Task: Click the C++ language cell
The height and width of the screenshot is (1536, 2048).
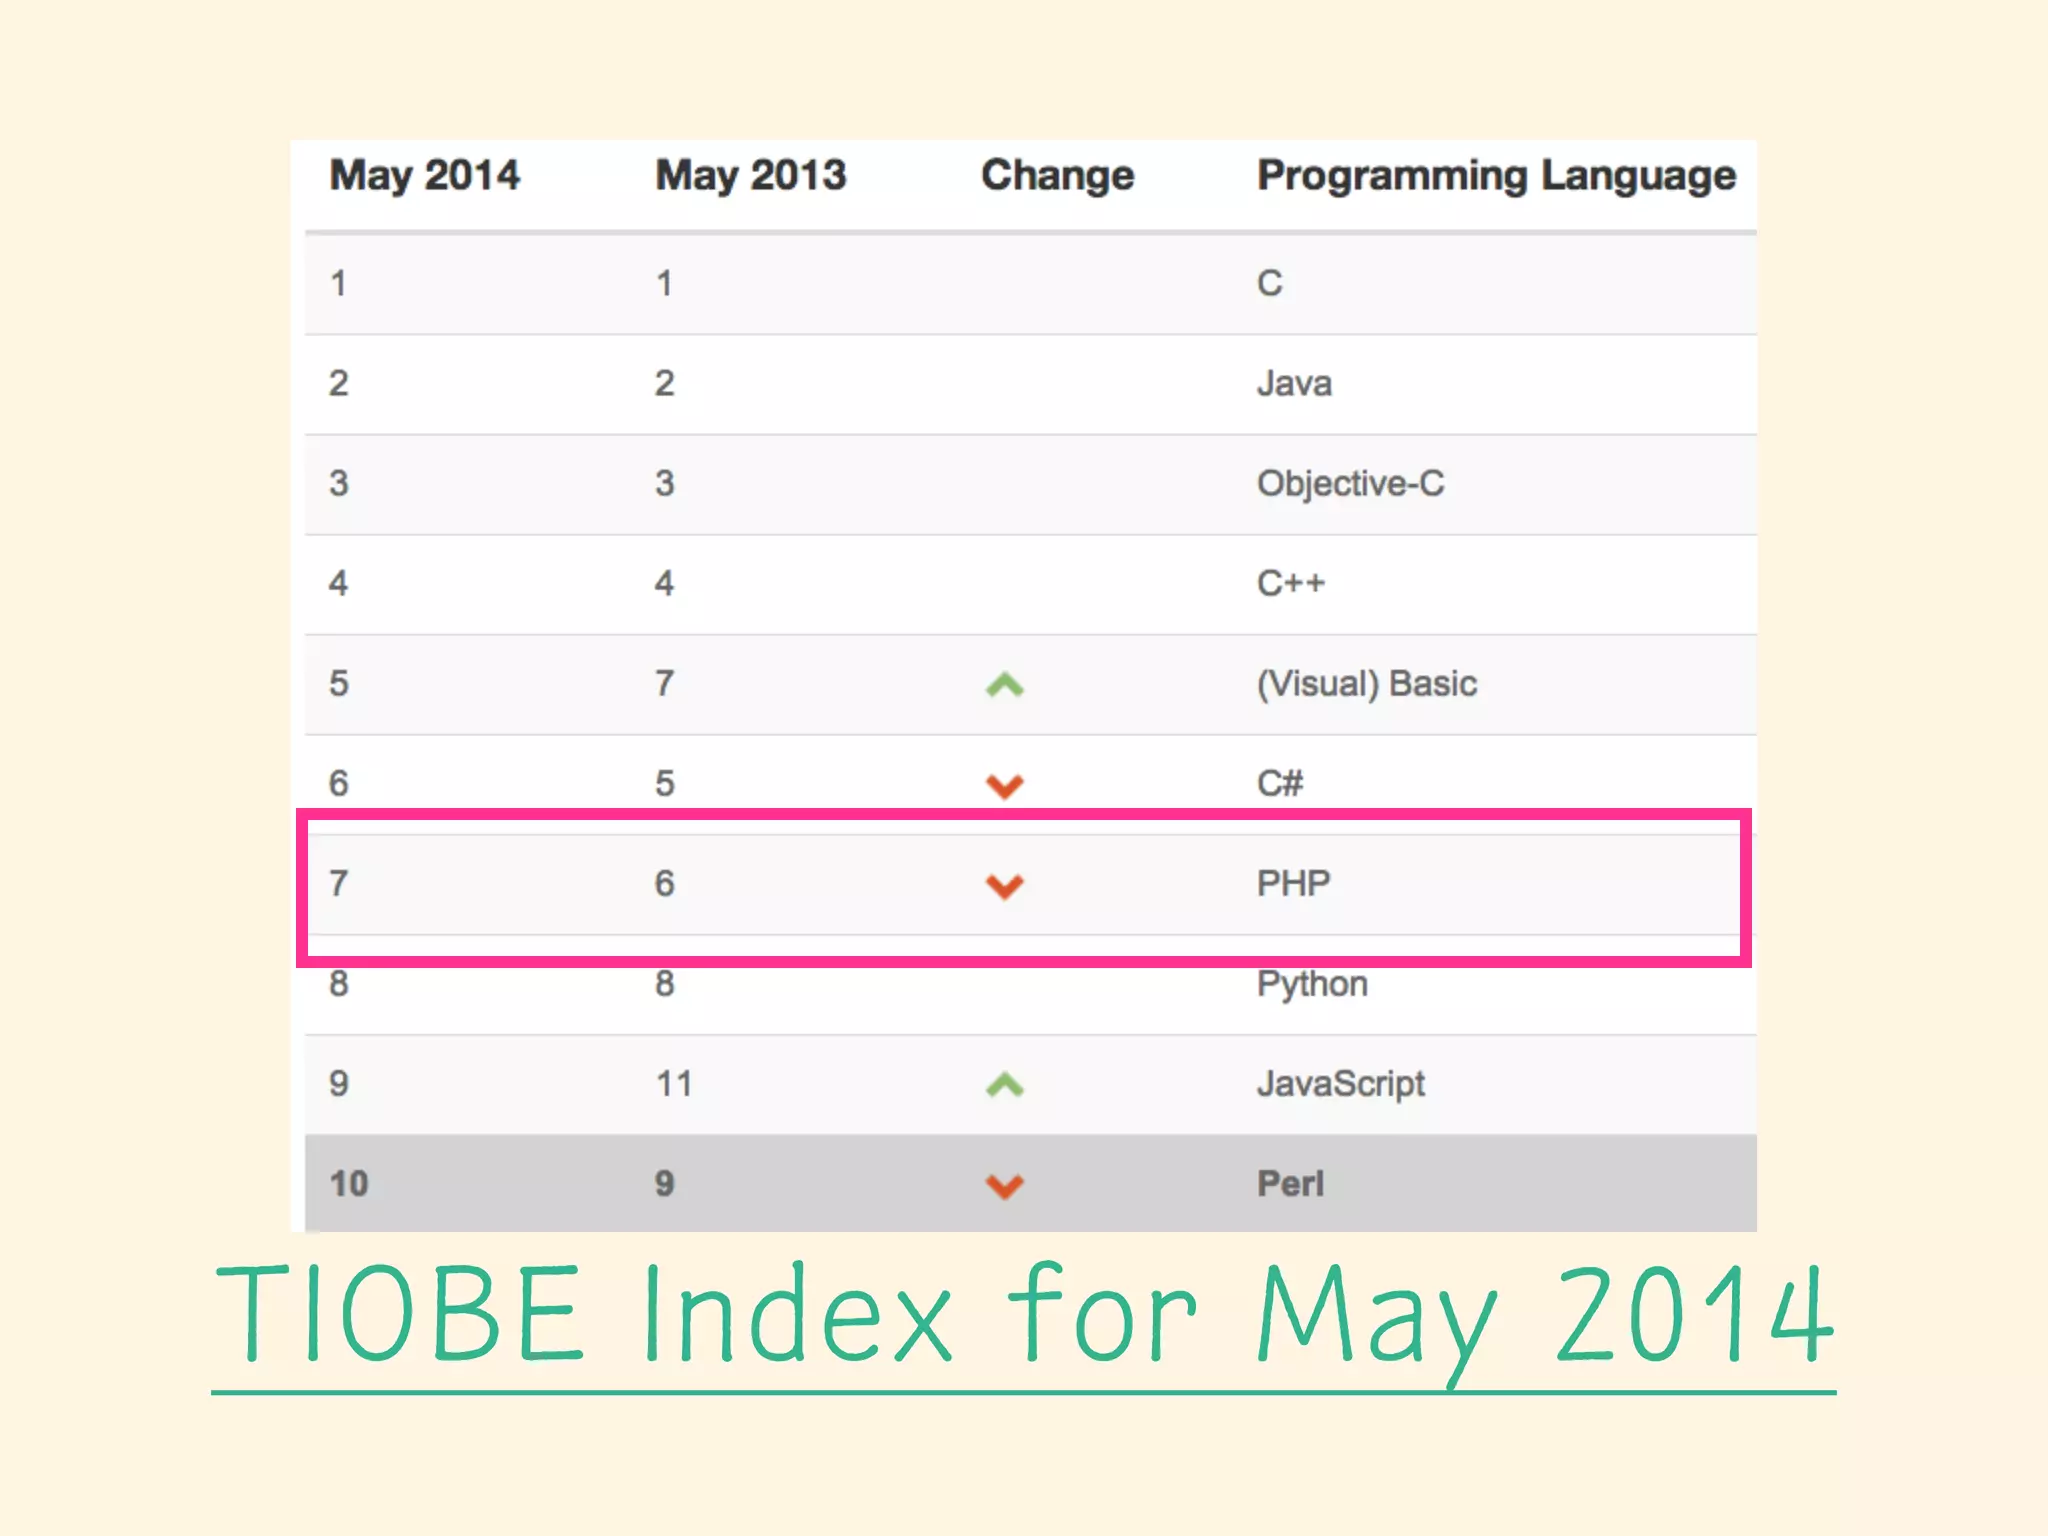Action: point(1290,583)
